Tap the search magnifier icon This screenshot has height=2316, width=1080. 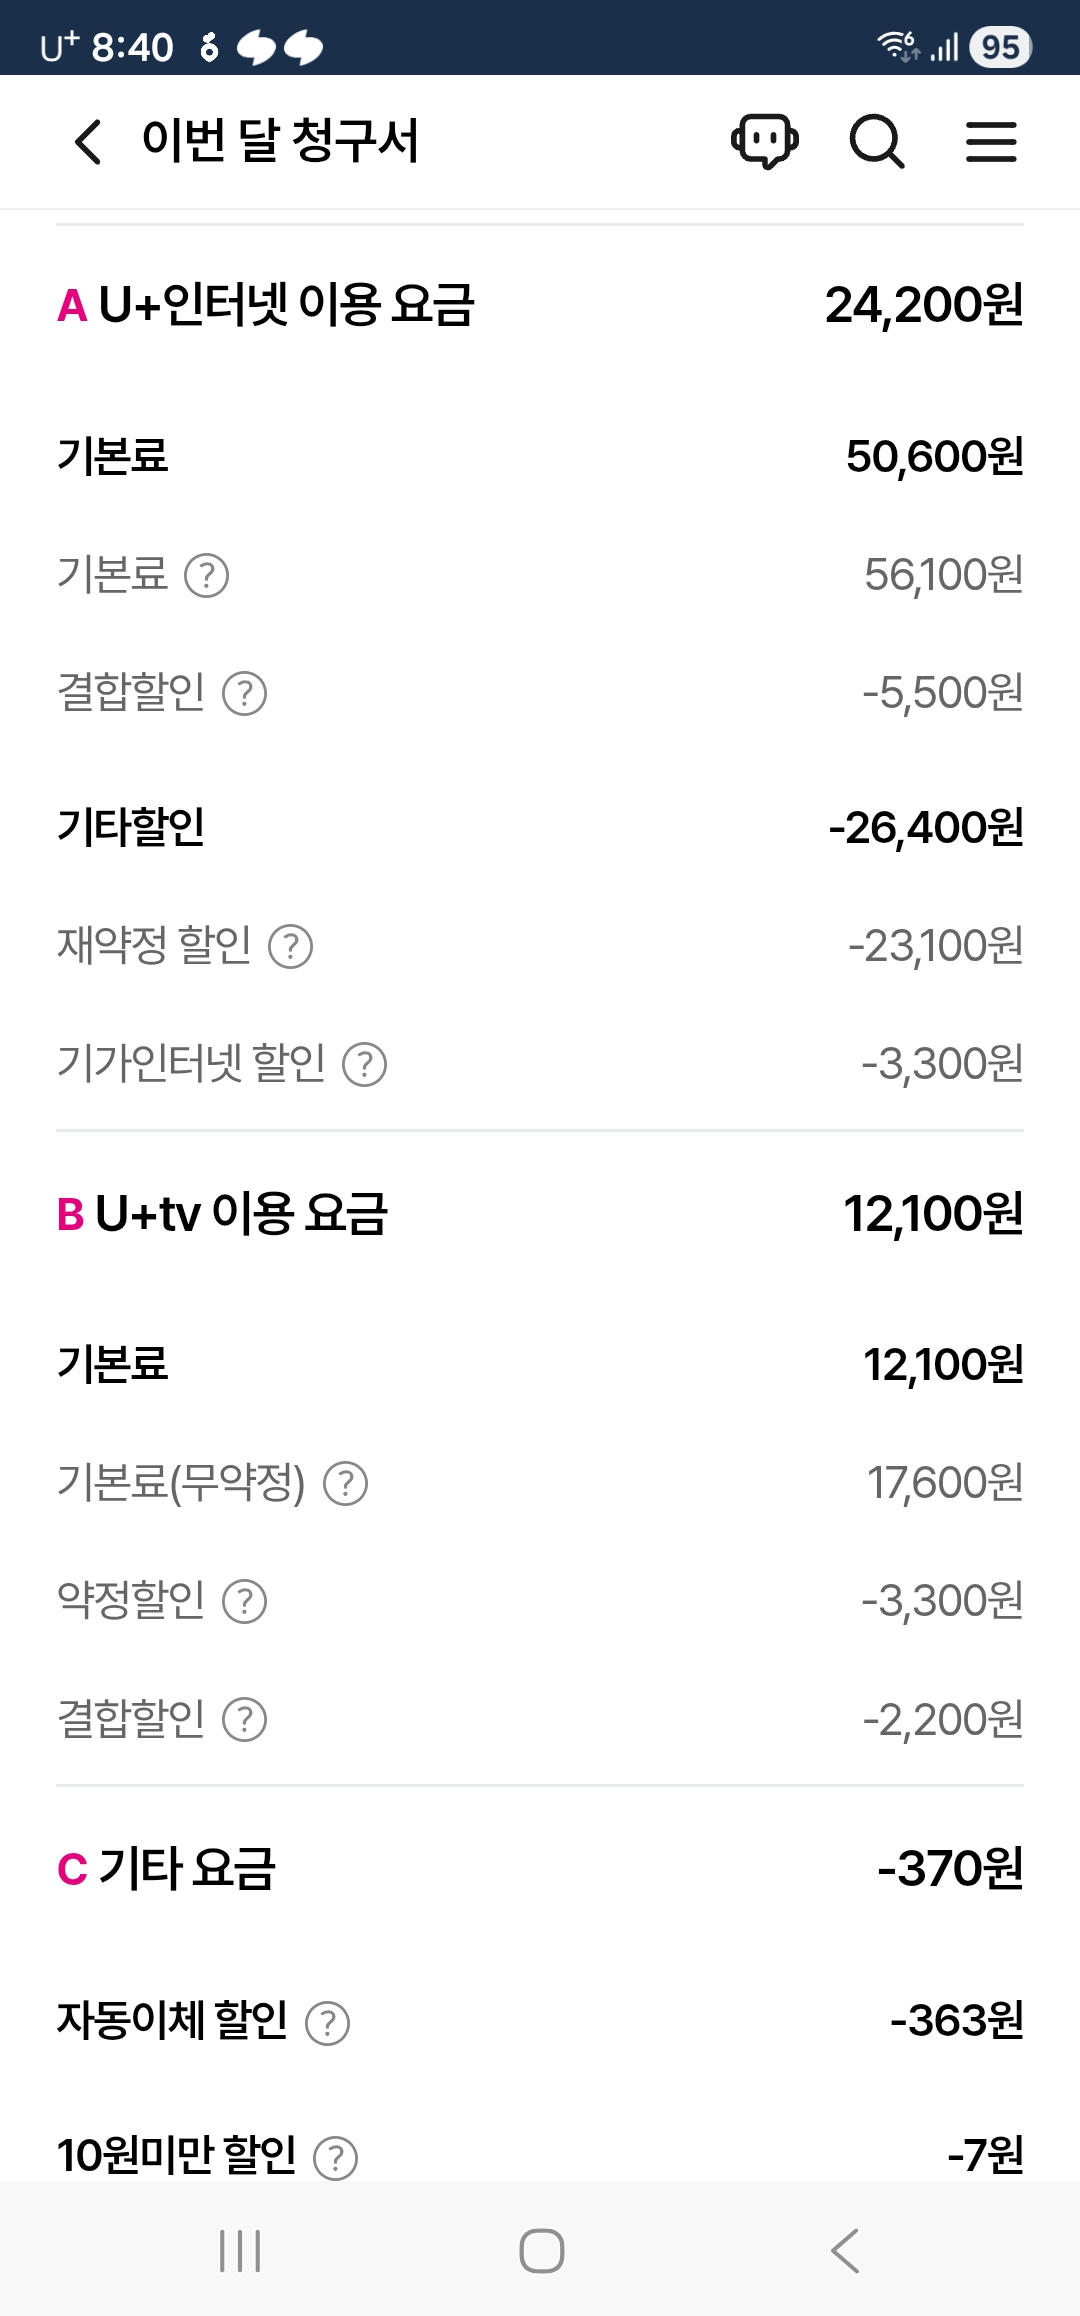[x=877, y=141]
